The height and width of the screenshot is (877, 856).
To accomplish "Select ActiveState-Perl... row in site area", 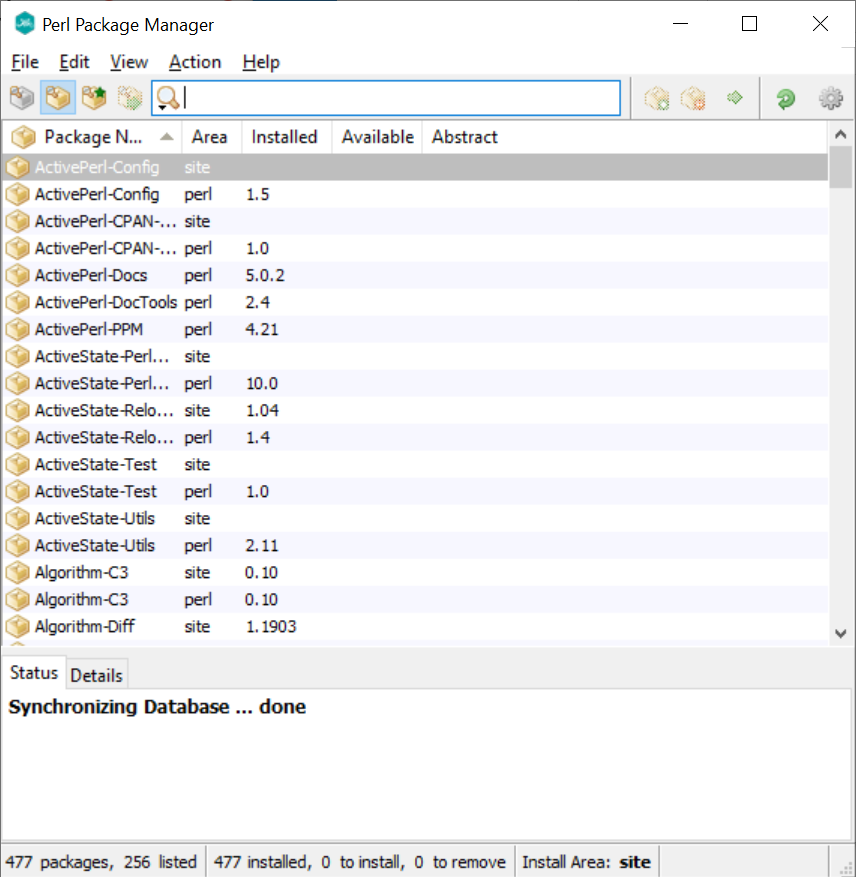I will pyautogui.click(x=415, y=356).
